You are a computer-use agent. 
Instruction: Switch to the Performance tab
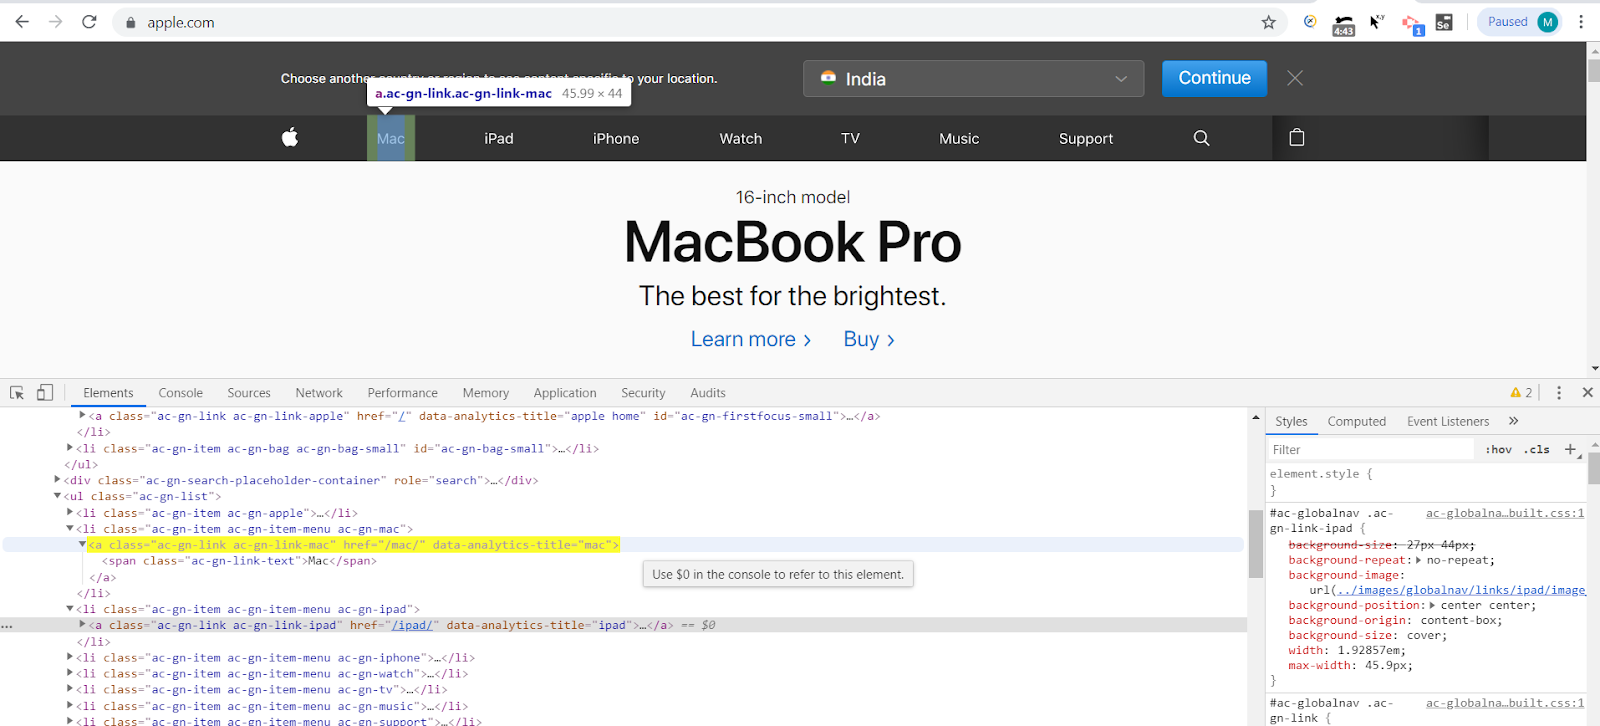click(x=402, y=393)
